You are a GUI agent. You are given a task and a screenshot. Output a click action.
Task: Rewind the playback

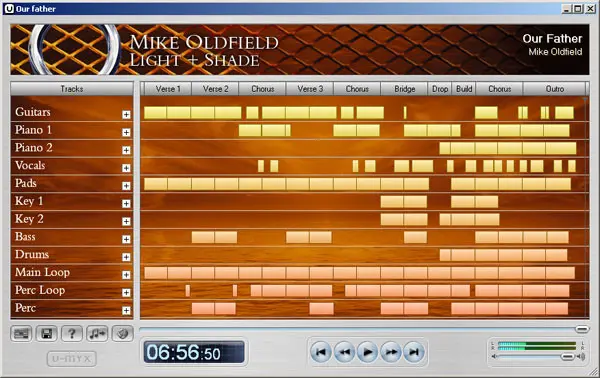[x=344, y=352]
